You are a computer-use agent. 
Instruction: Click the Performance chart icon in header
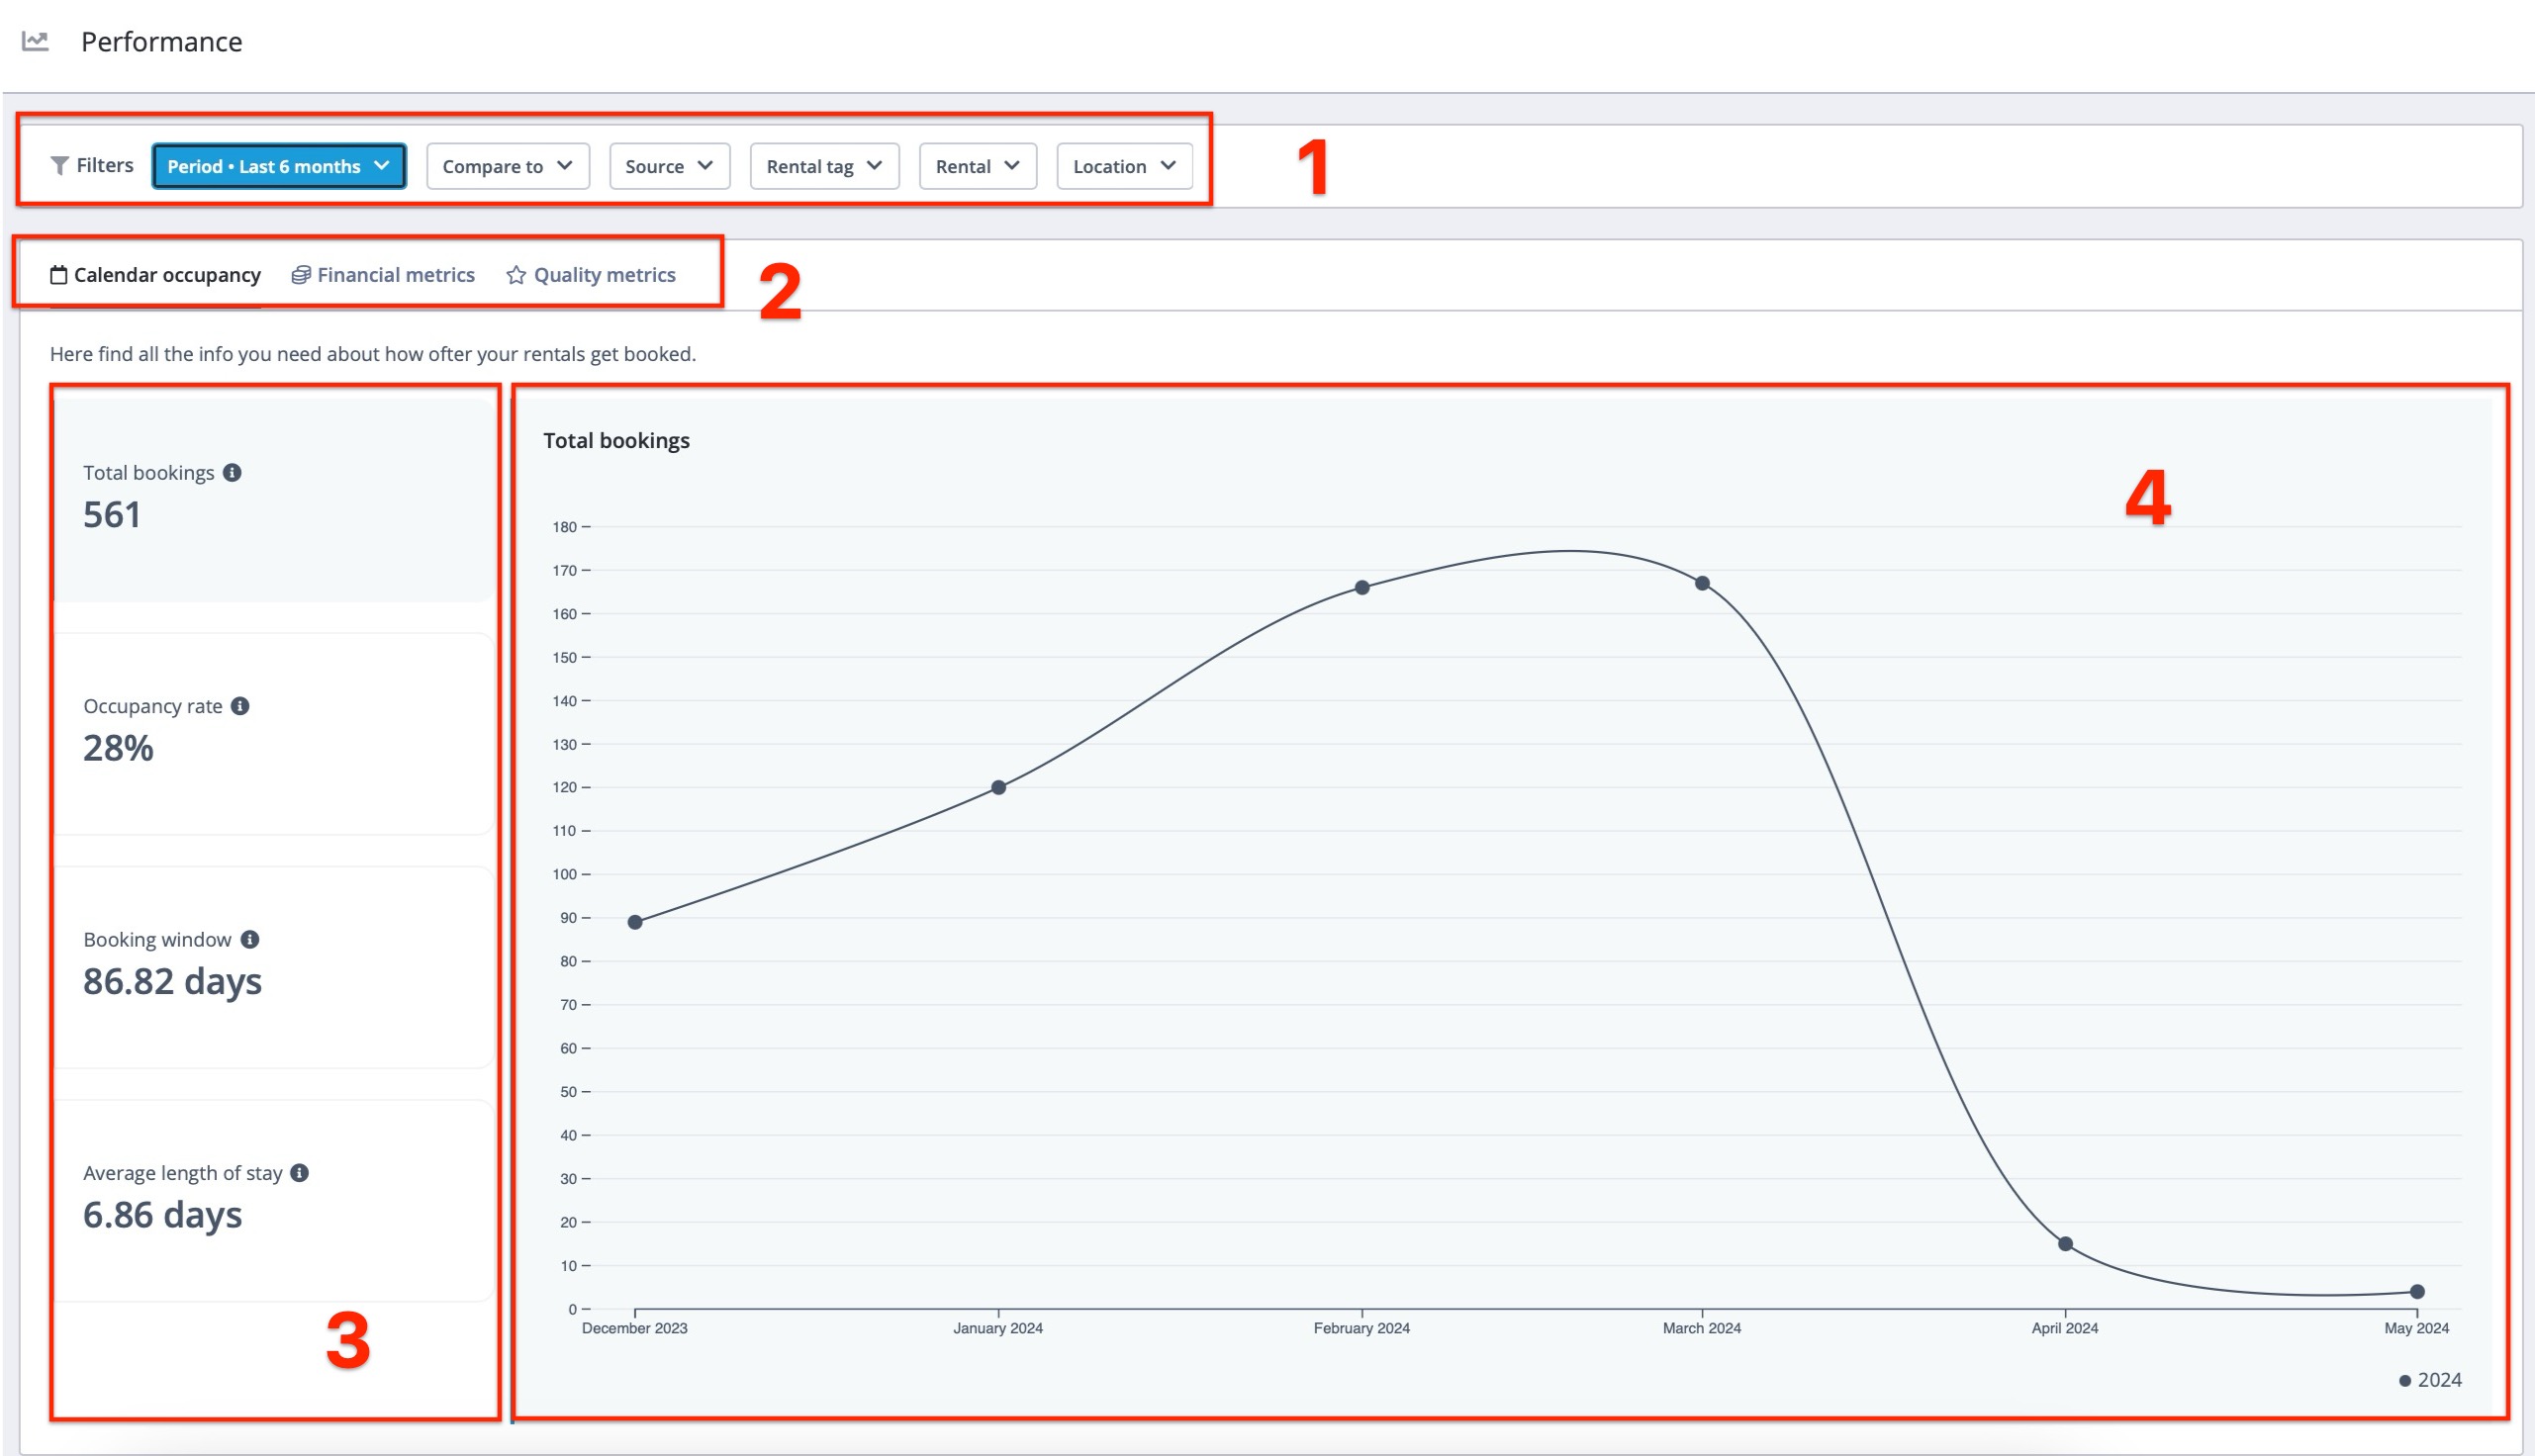coord(35,41)
